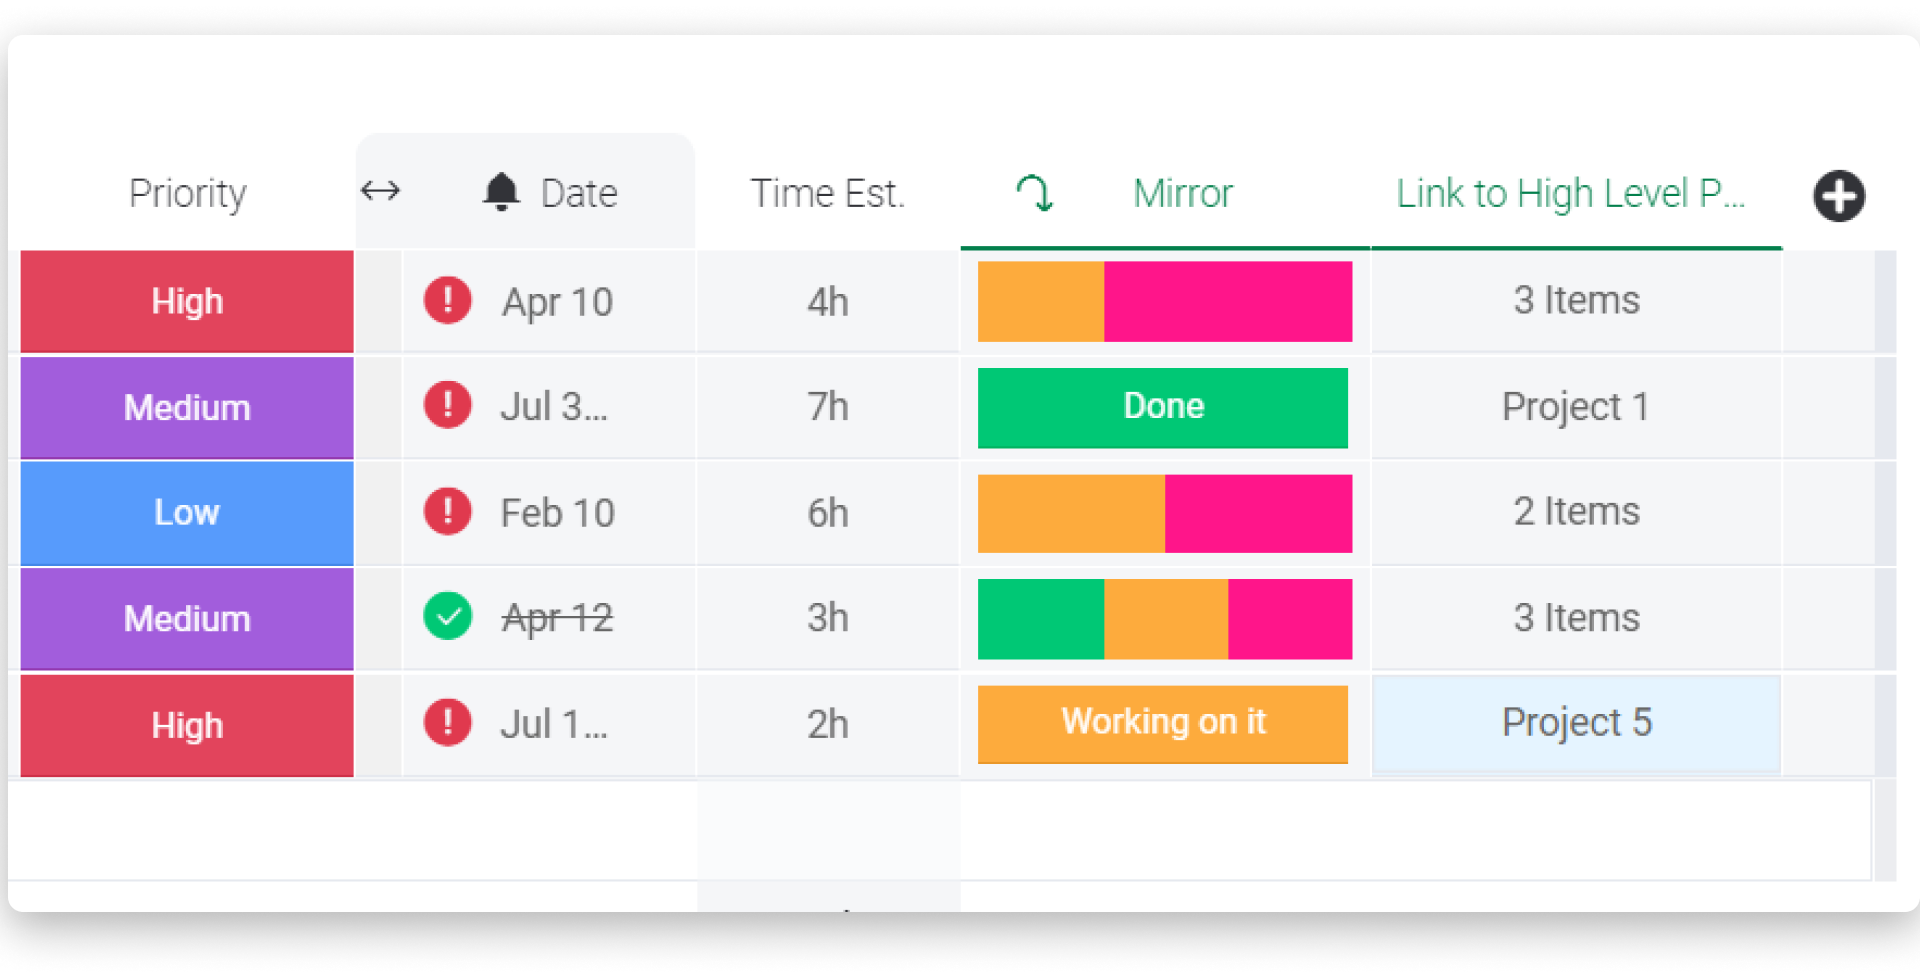This screenshot has height=977, width=1920.
Task: Open the last row High priority cell
Action: (187, 725)
